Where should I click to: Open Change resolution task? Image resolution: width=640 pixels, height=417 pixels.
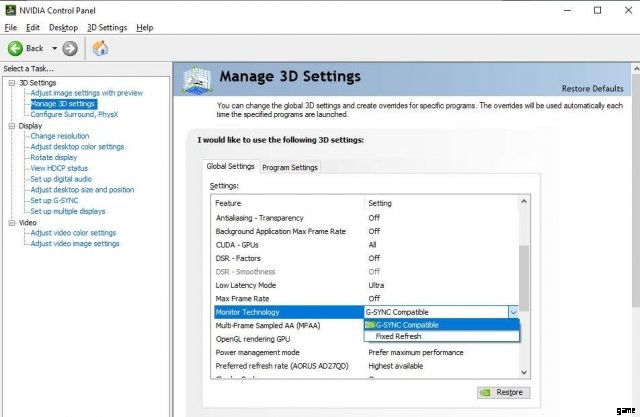(x=60, y=136)
